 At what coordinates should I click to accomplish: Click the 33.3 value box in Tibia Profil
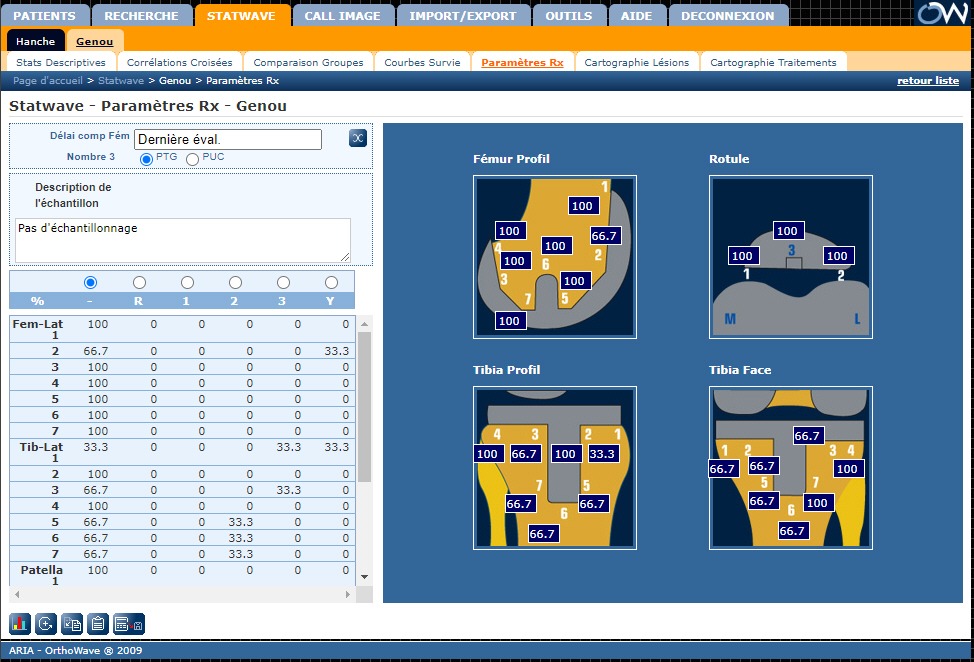(602, 454)
